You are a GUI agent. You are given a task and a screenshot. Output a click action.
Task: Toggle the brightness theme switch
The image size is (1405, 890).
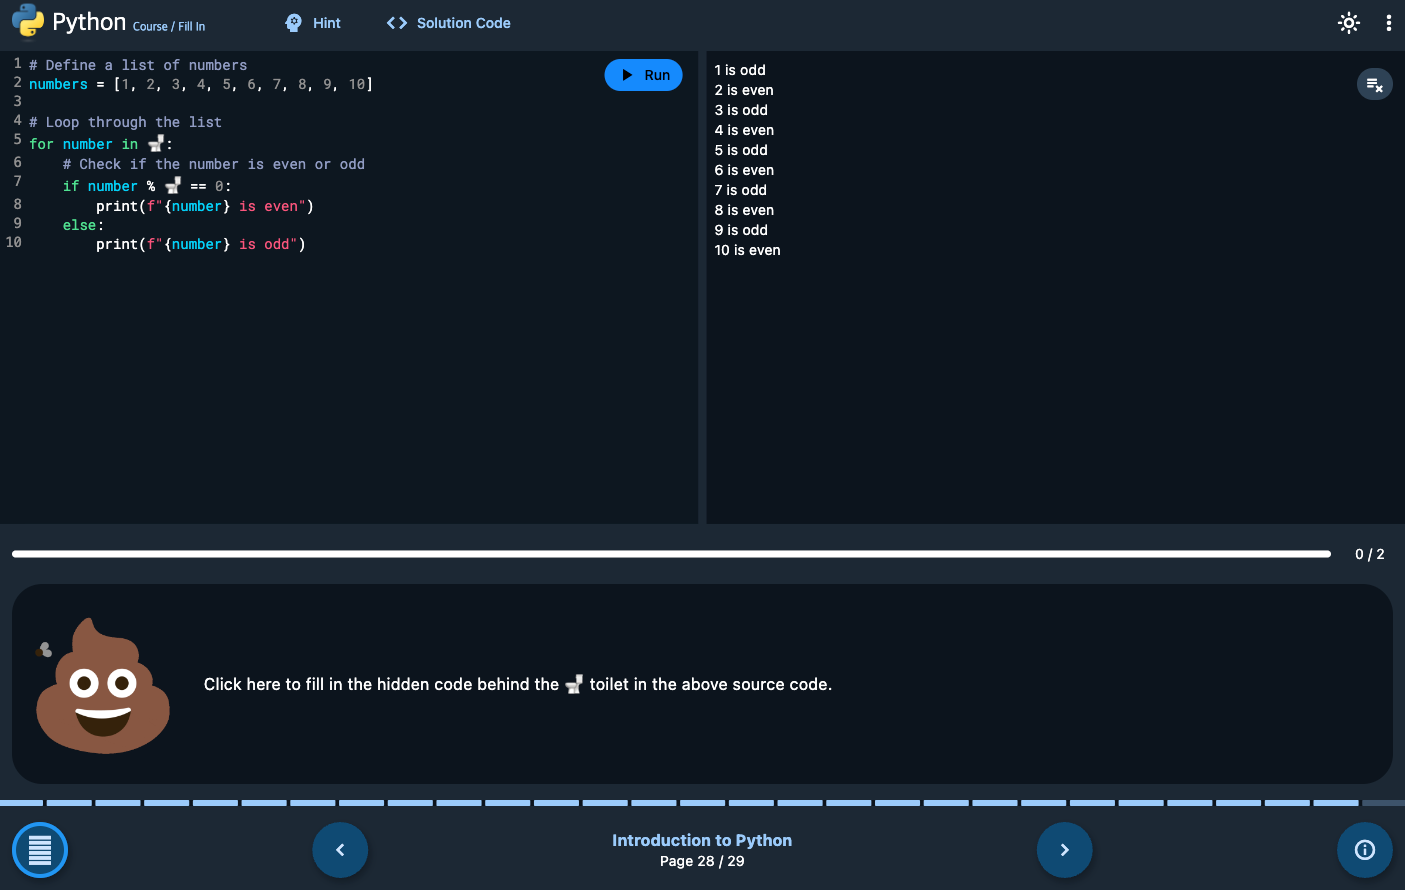tap(1349, 22)
